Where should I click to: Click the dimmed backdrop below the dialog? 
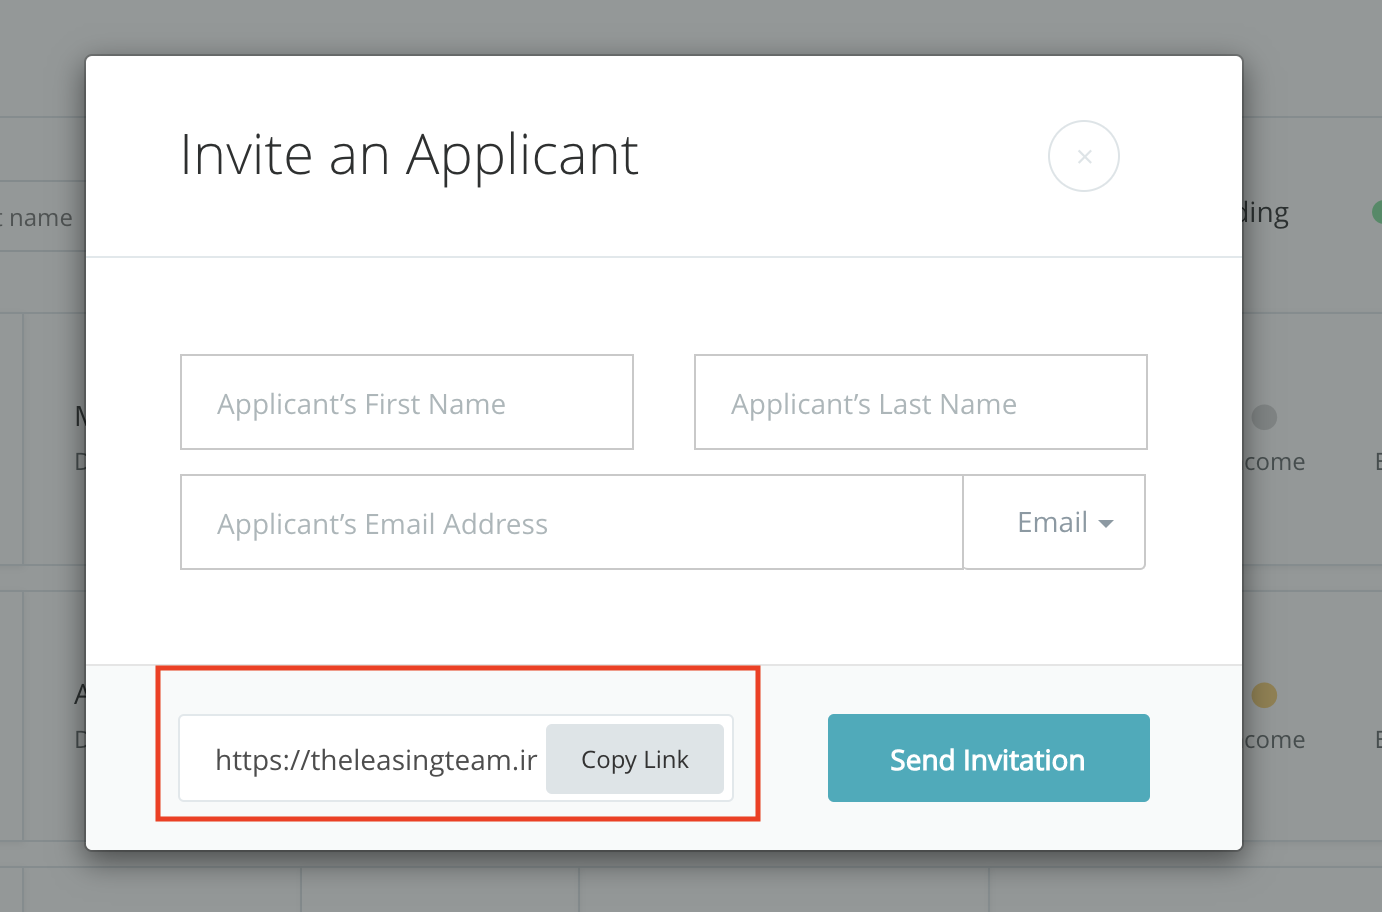[x=660, y=882]
